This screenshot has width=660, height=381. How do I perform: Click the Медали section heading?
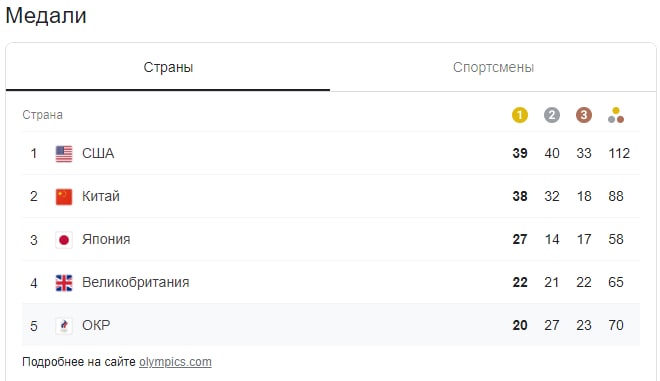click(x=46, y=16)
